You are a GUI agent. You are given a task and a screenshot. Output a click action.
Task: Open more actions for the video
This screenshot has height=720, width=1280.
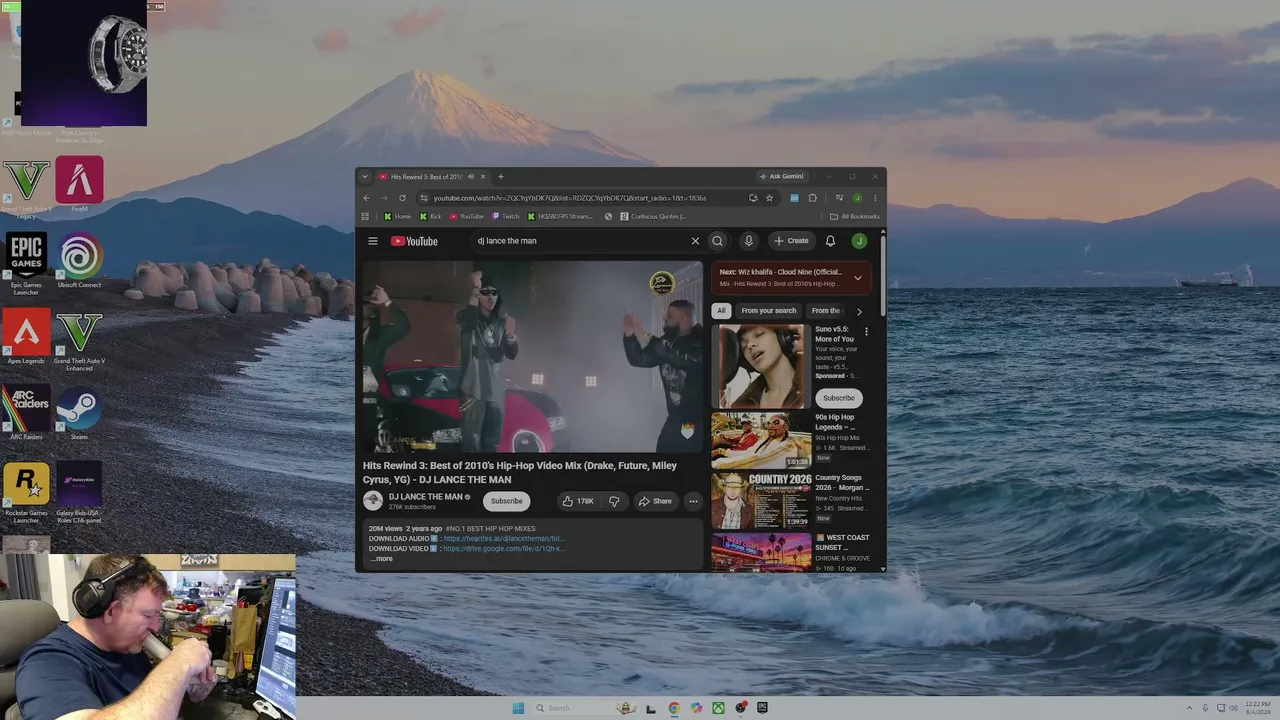coord(693,501)
